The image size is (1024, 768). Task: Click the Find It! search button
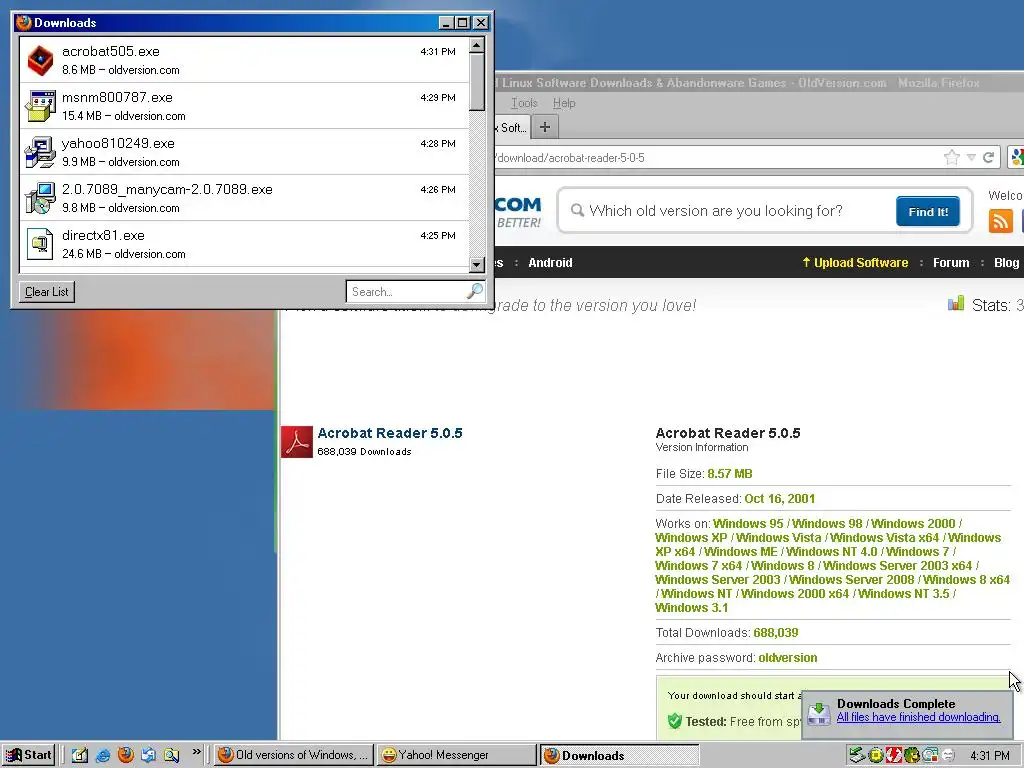[927, 211]
